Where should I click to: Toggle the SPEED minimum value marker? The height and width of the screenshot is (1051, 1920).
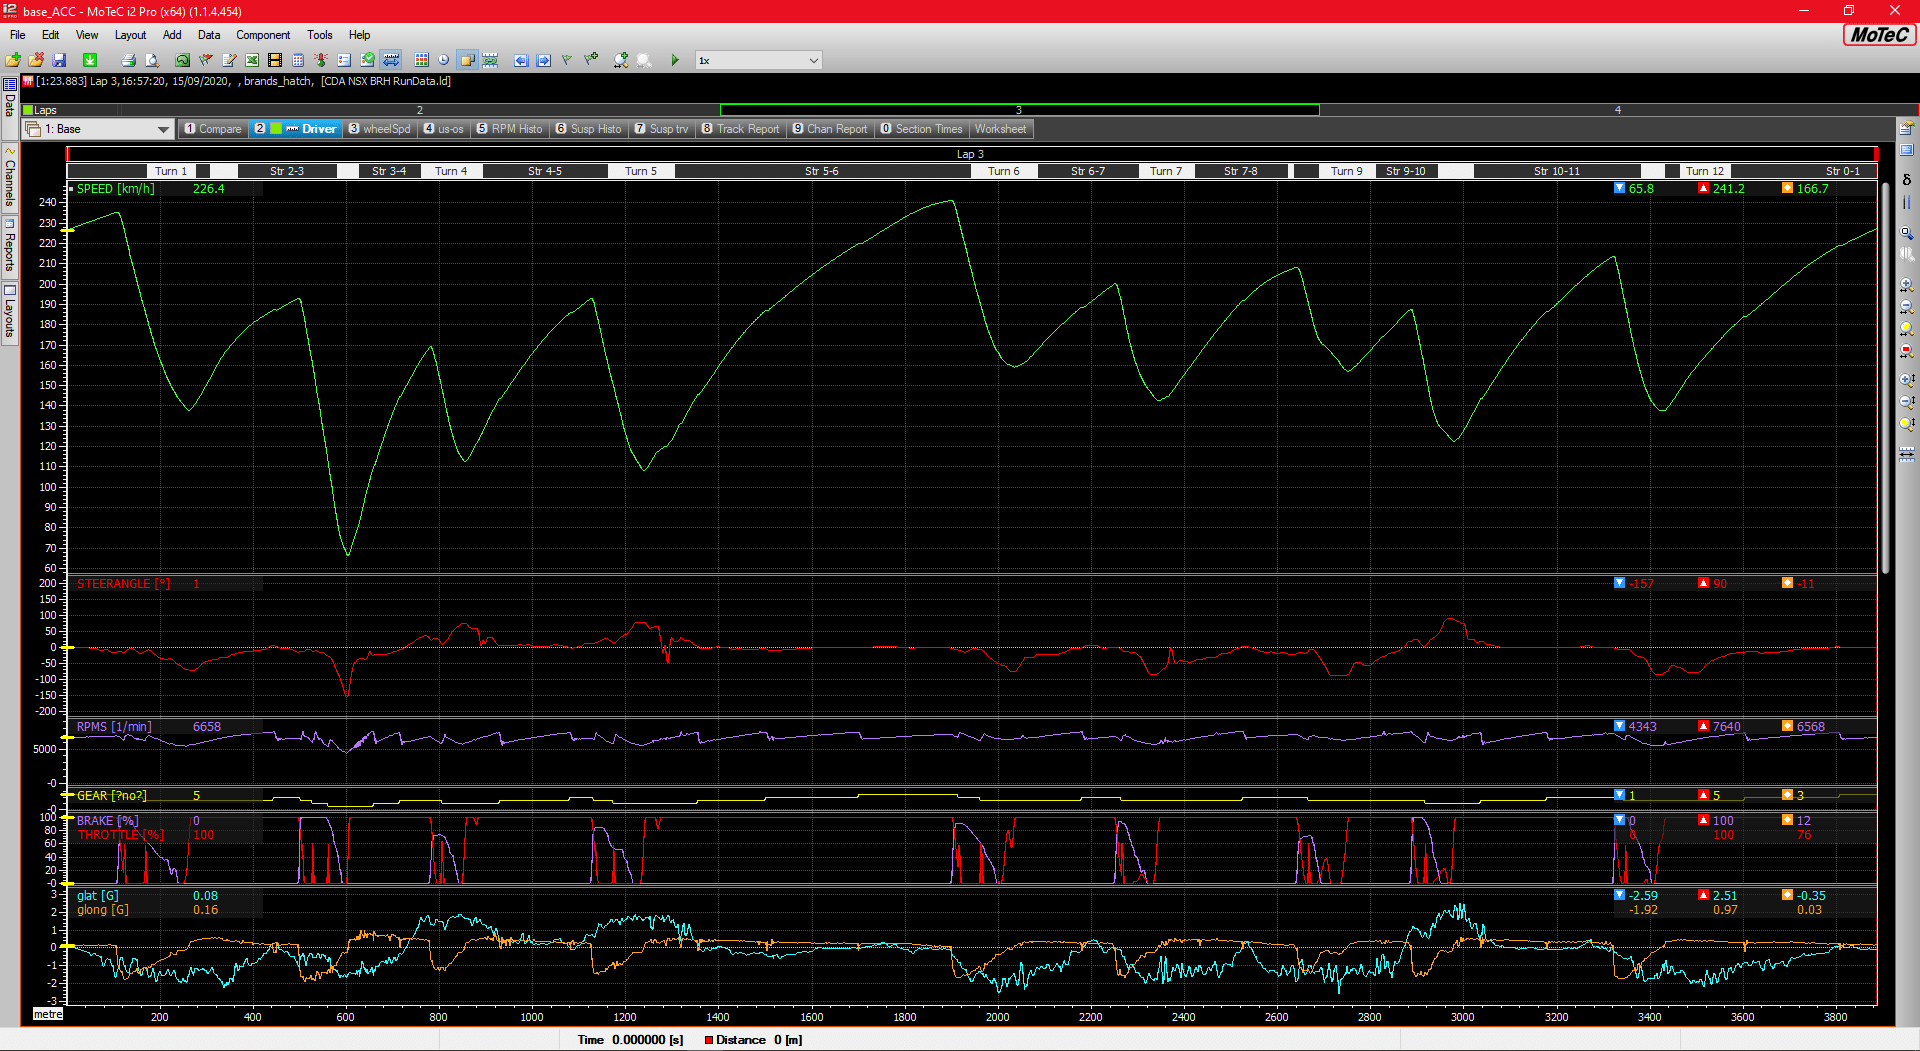pos(1619,188)
